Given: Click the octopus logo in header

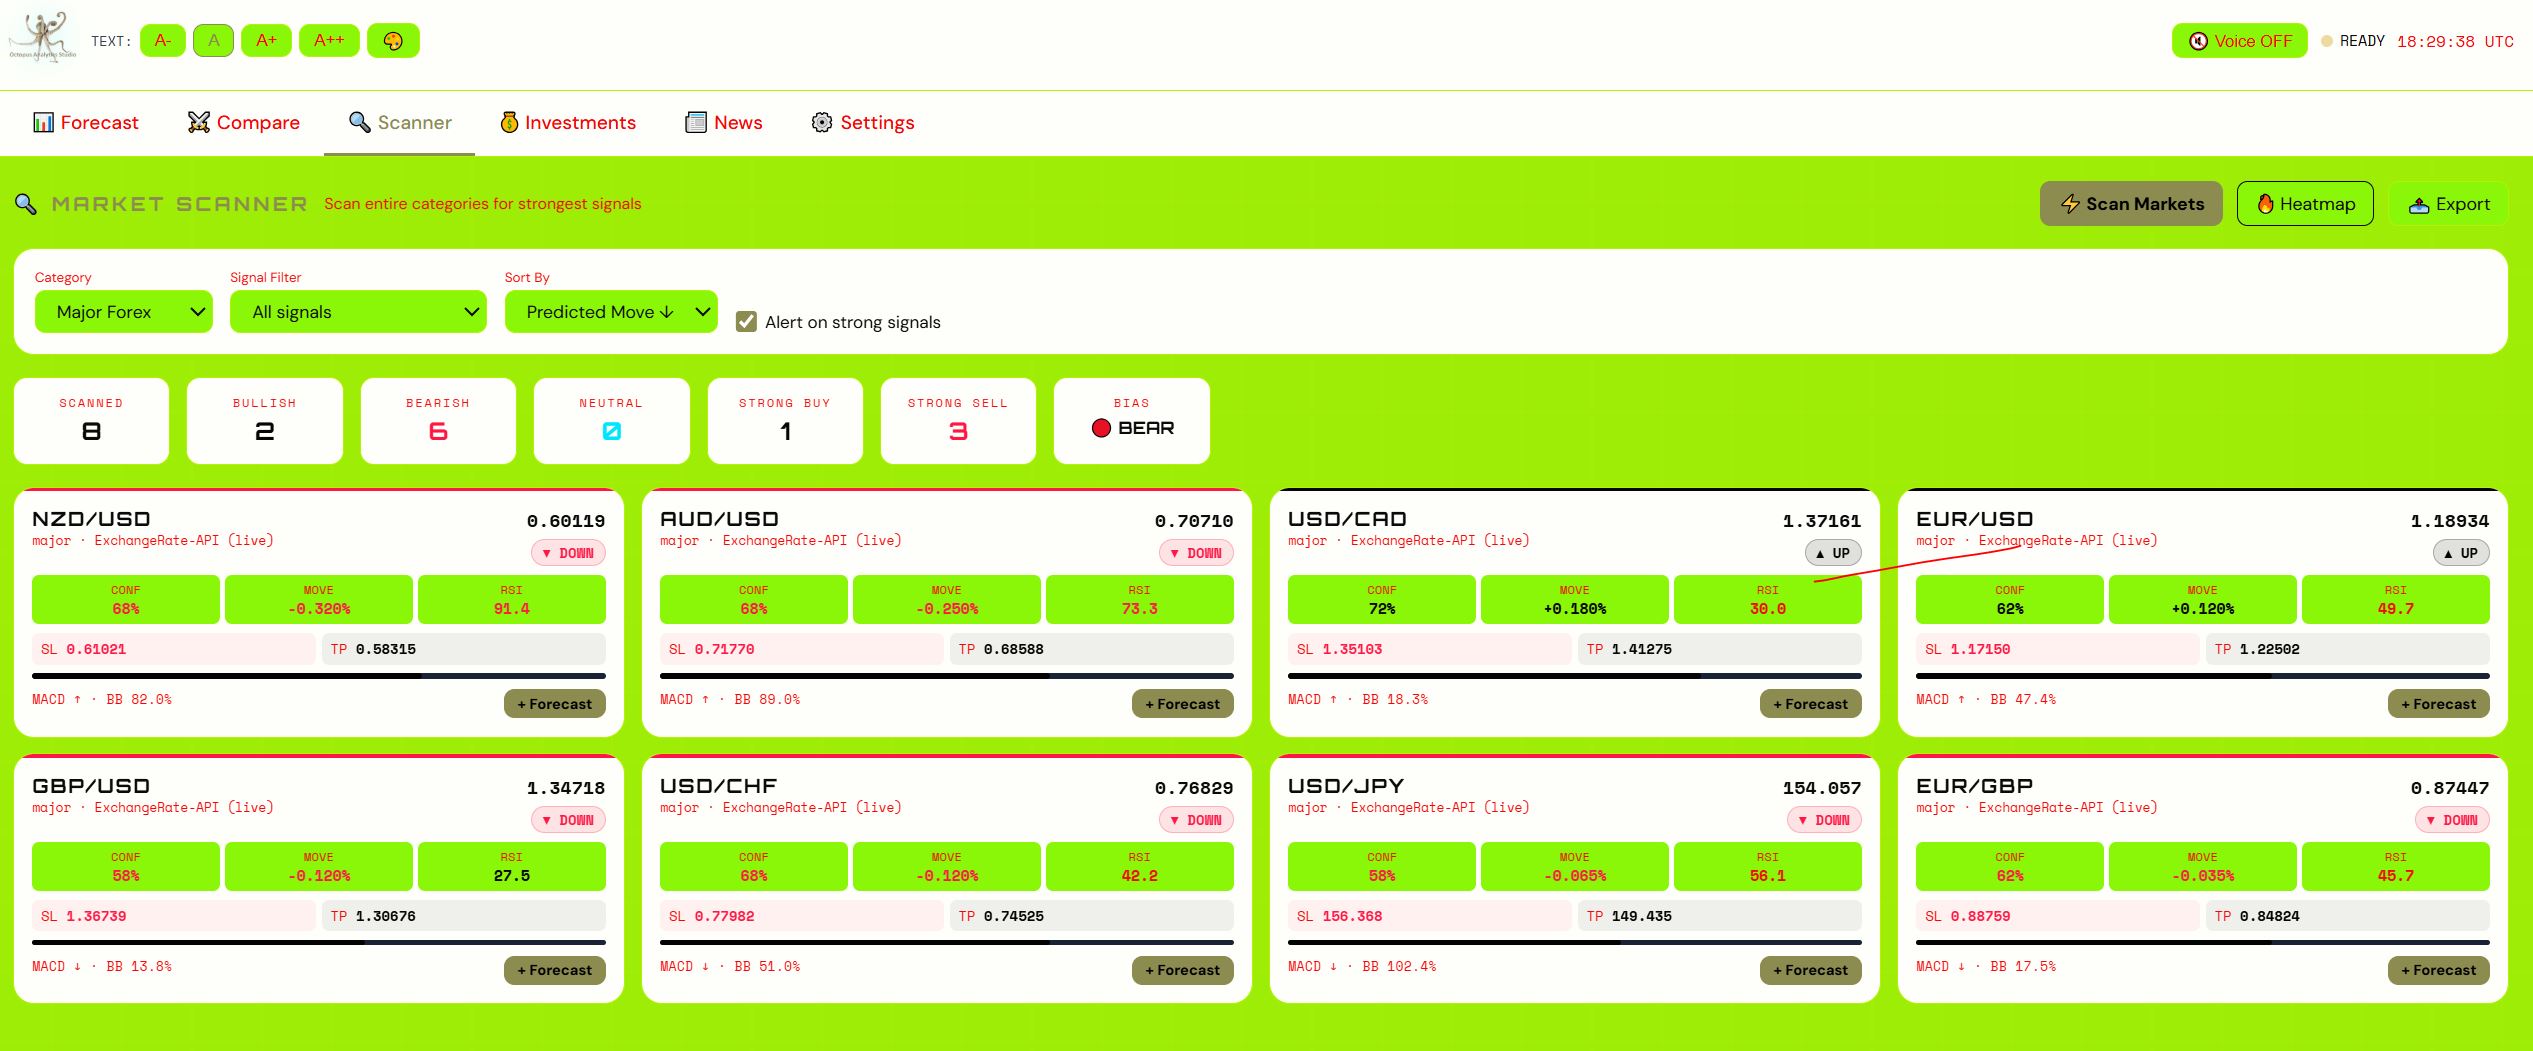Looking at the screenshot, I should tap(42, 38).
